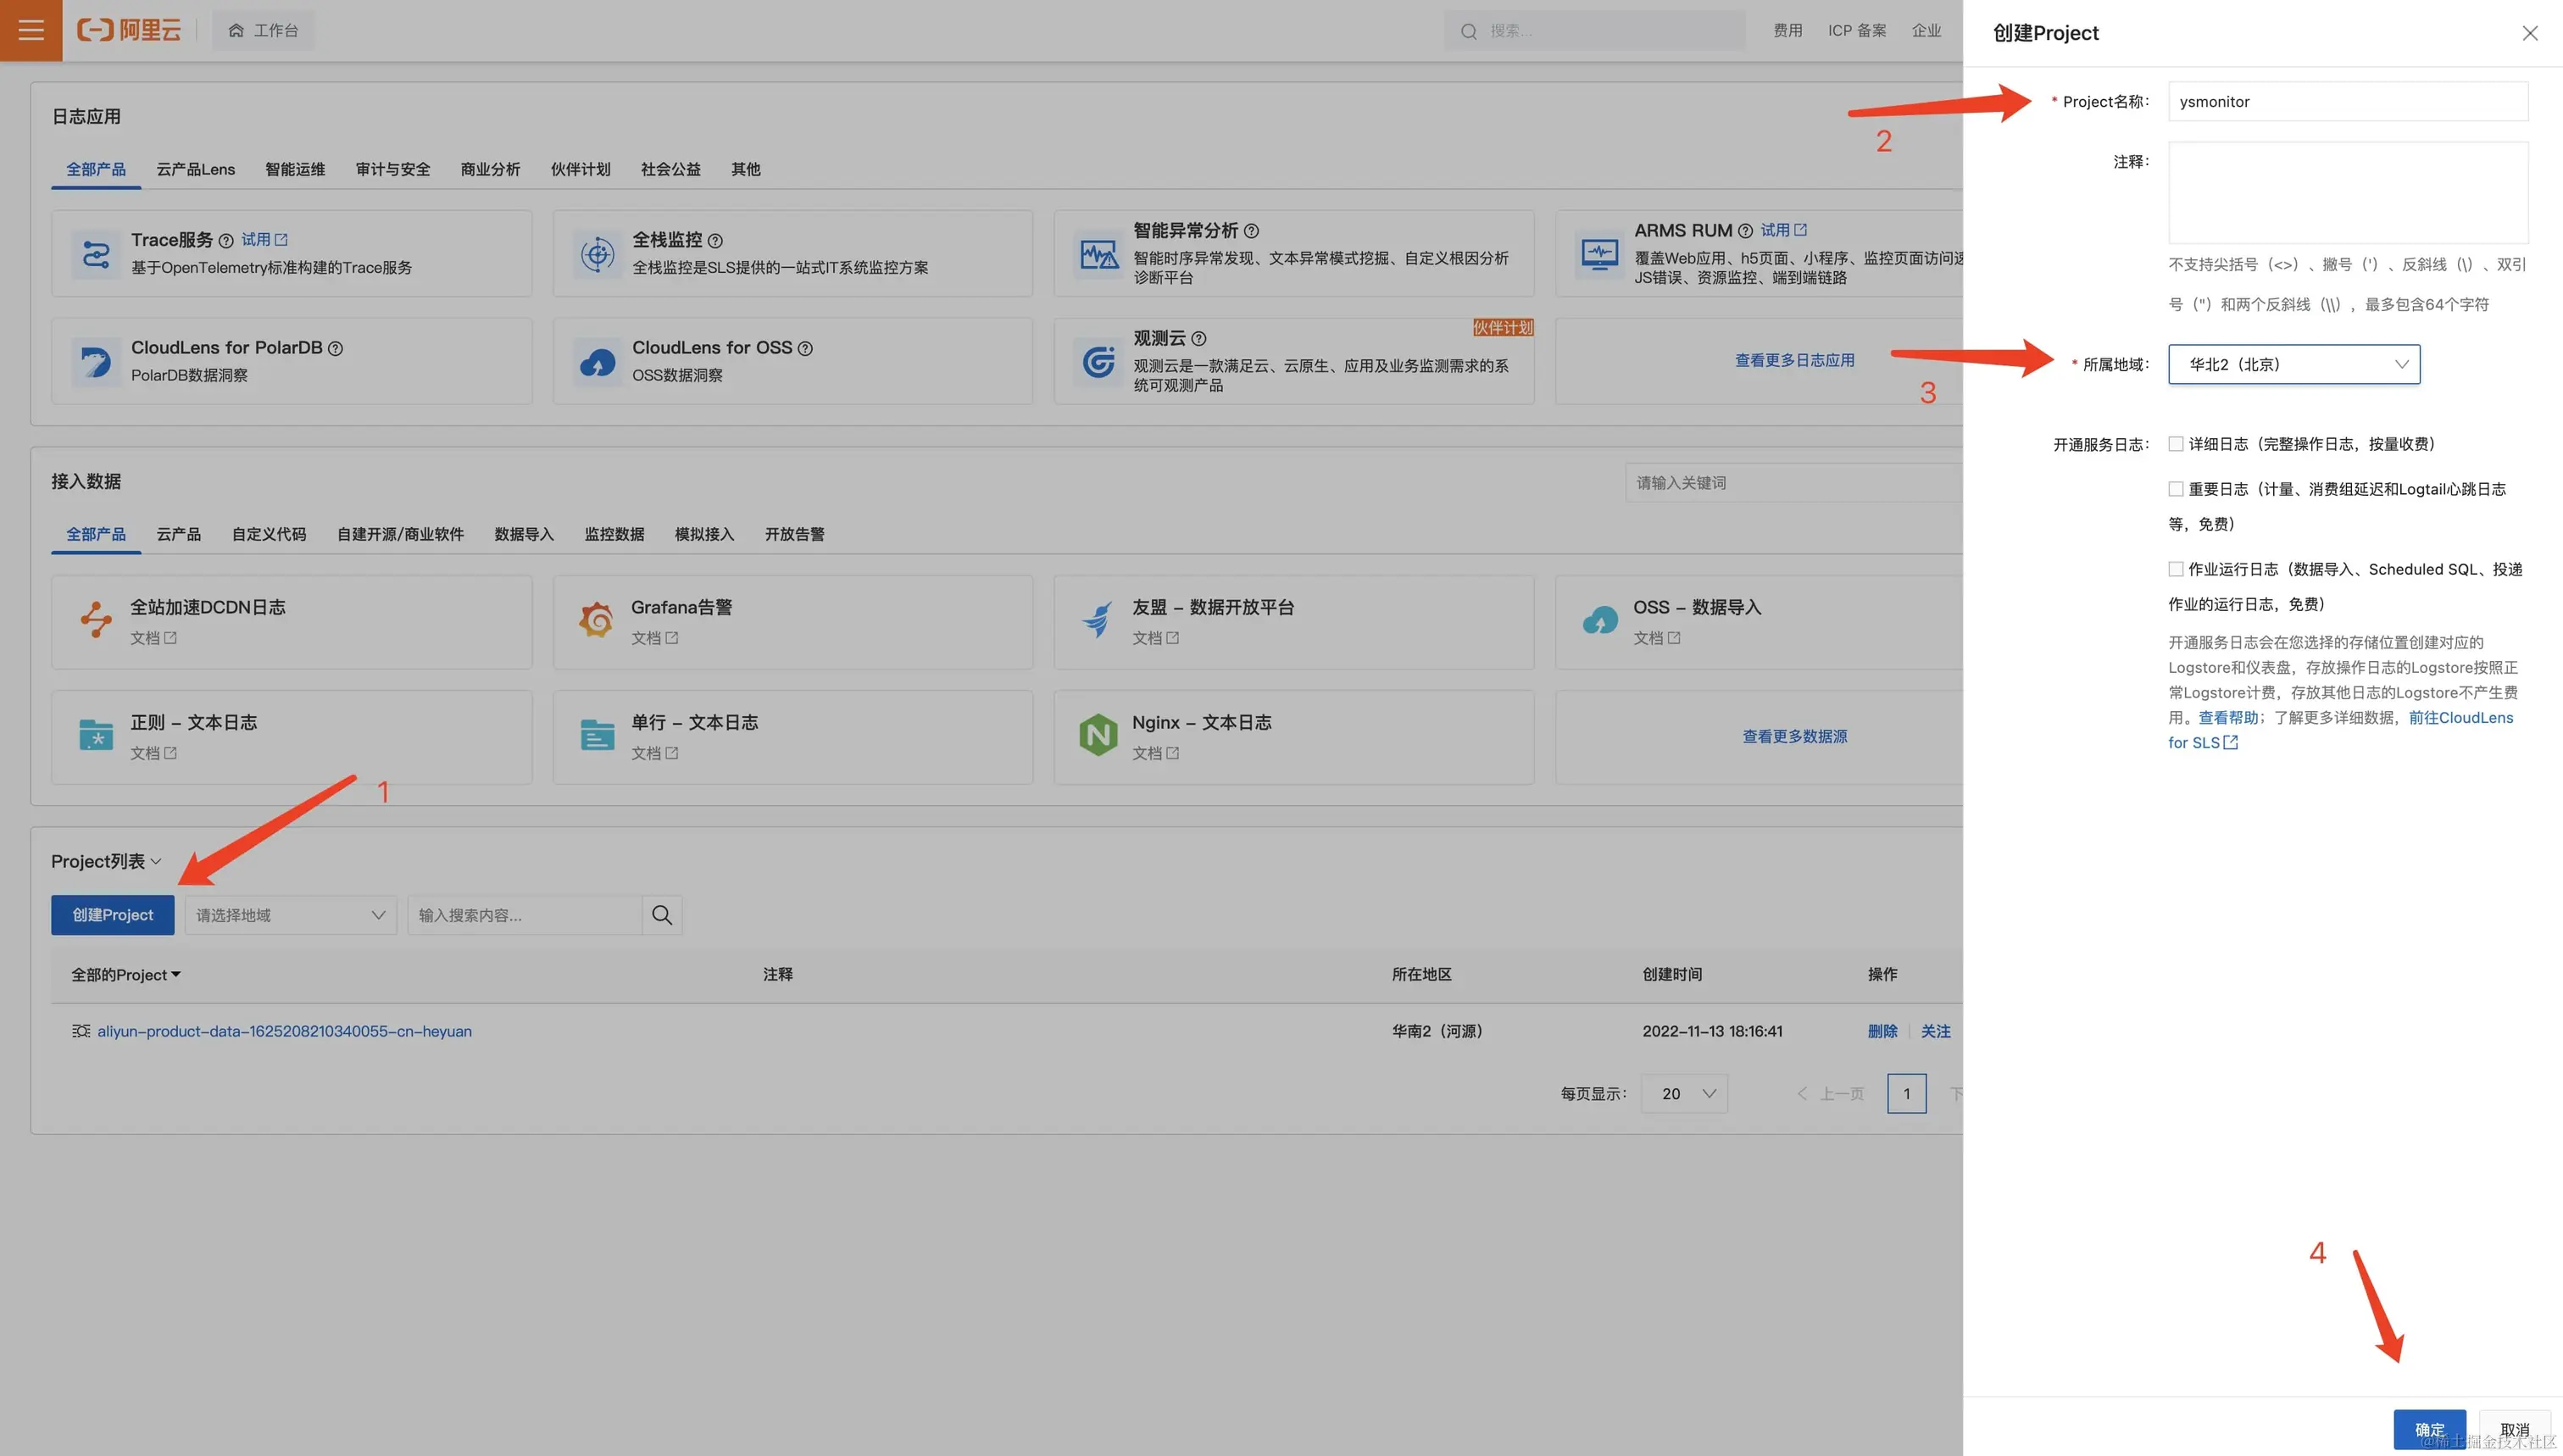The height and width of the screenshot is (1456, 2563).
Task: Tick the 作业运行日志 checkbox
Action: (x=2175, y=569)
